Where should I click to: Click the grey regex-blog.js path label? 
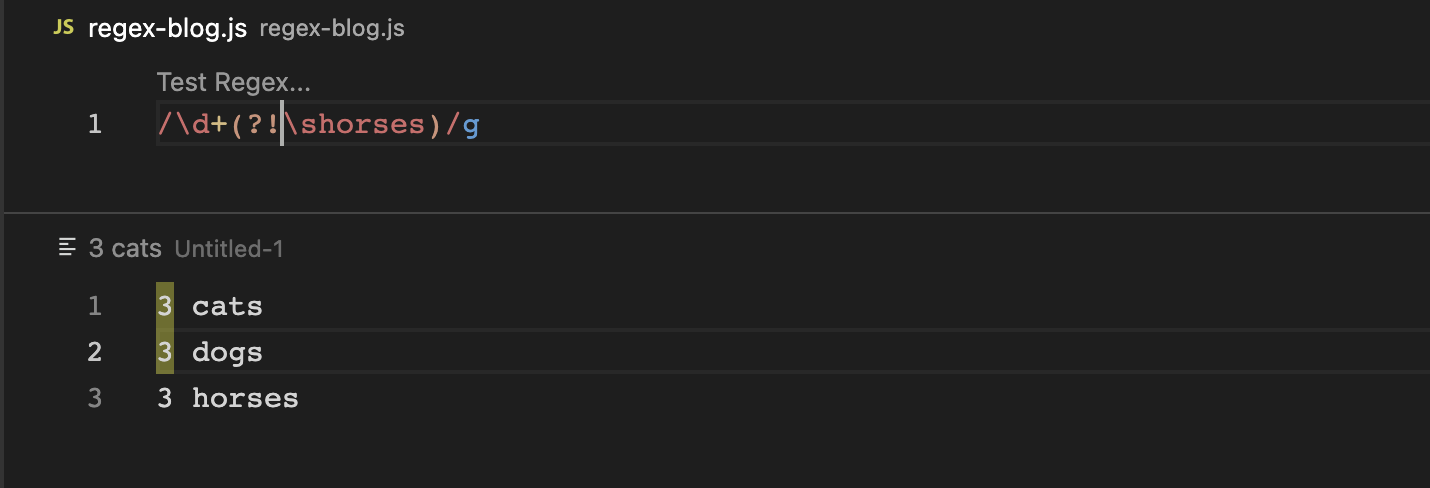point(331,28)
